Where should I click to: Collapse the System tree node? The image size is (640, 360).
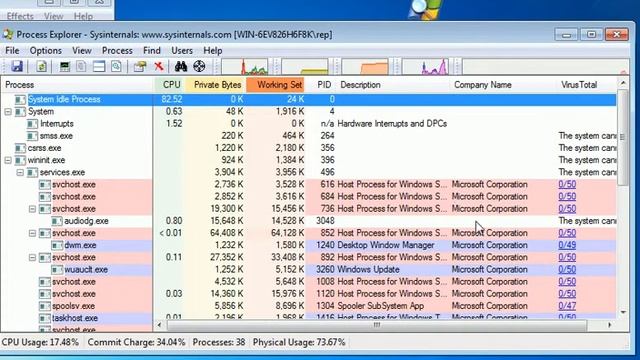(8, 111)
